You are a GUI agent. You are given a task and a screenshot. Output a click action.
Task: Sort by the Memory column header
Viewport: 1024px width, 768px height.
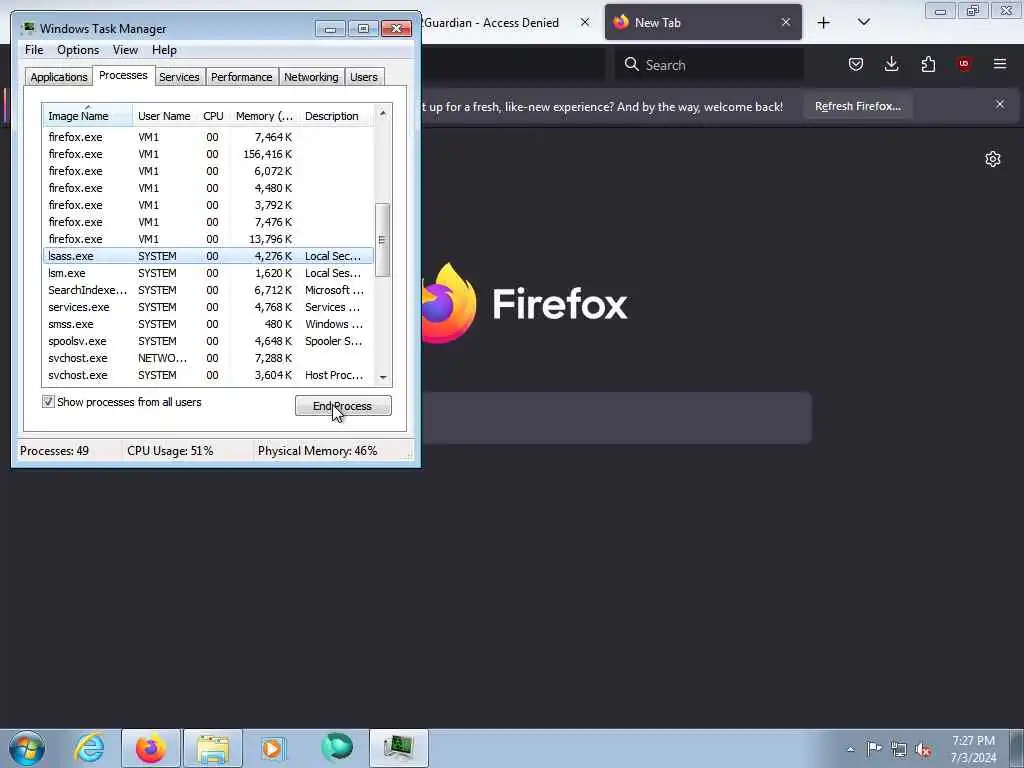[264, 116]
